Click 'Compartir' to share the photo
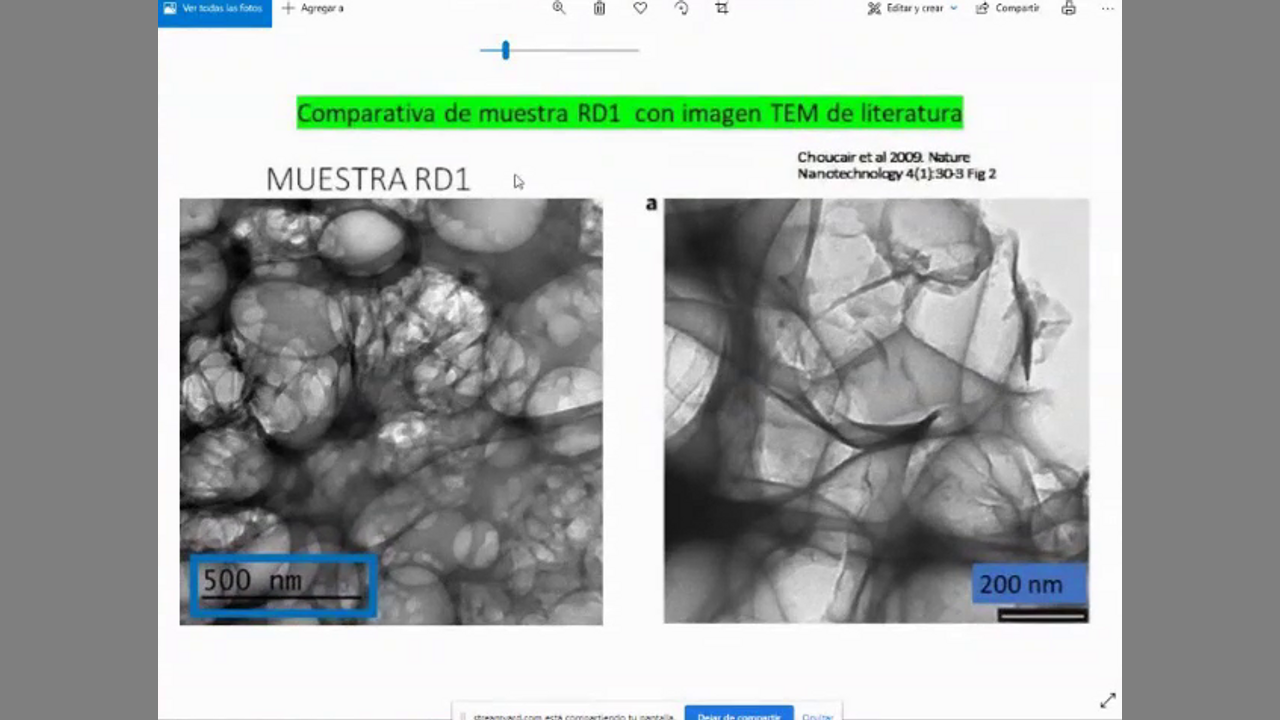Viewport: 1280px width, 720px height. tap(1008, 8)
